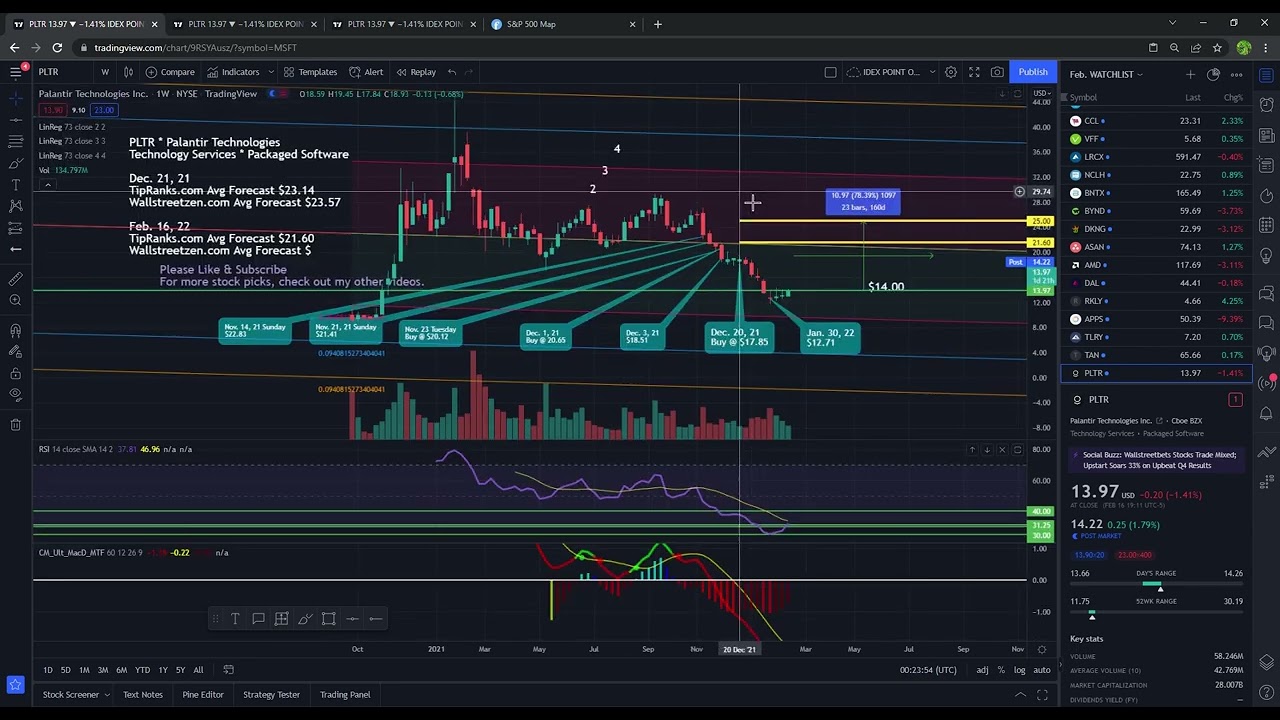
Task: Select LRCX row in watchlist
Action: pyautogui.click(x=1157, y=157)
